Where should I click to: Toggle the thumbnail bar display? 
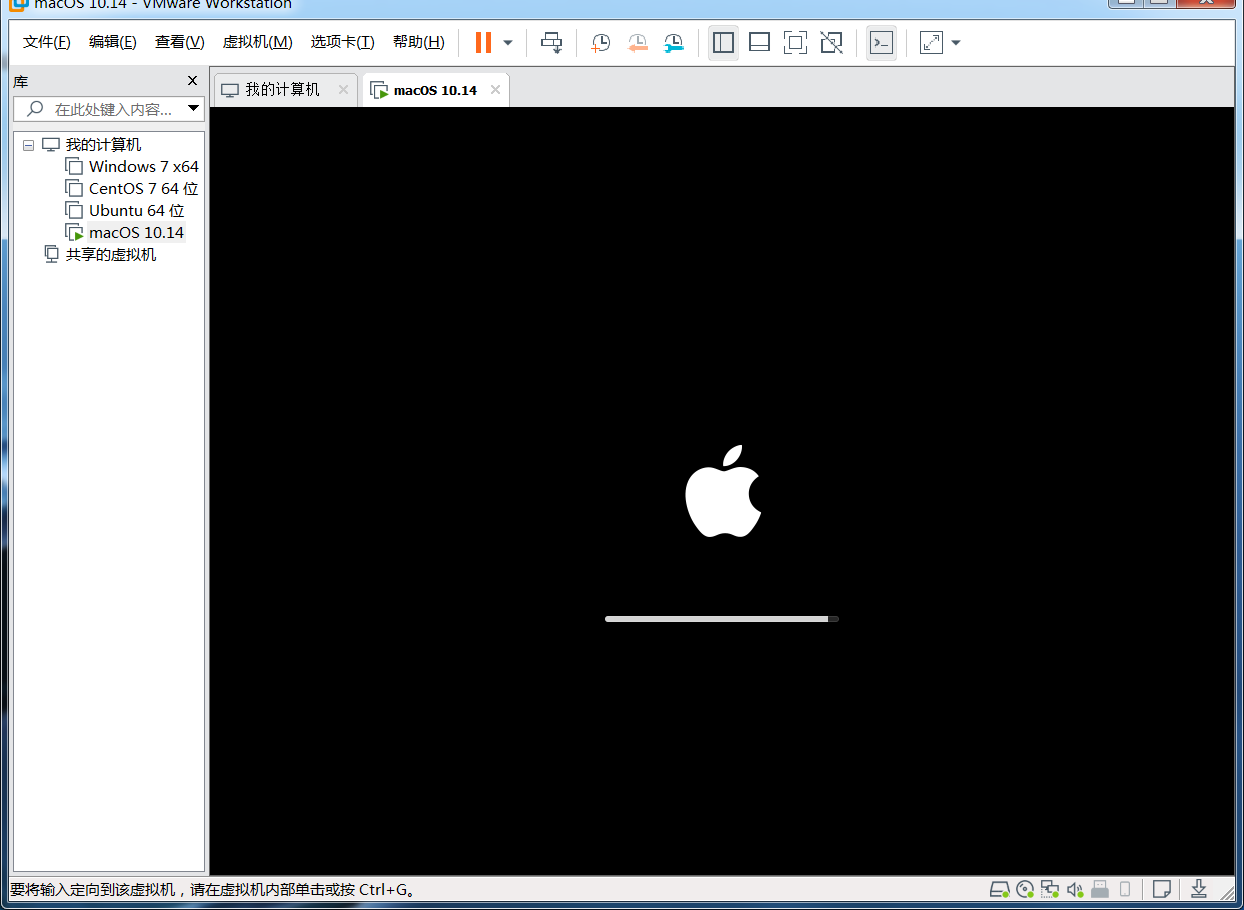pos(759,42)
